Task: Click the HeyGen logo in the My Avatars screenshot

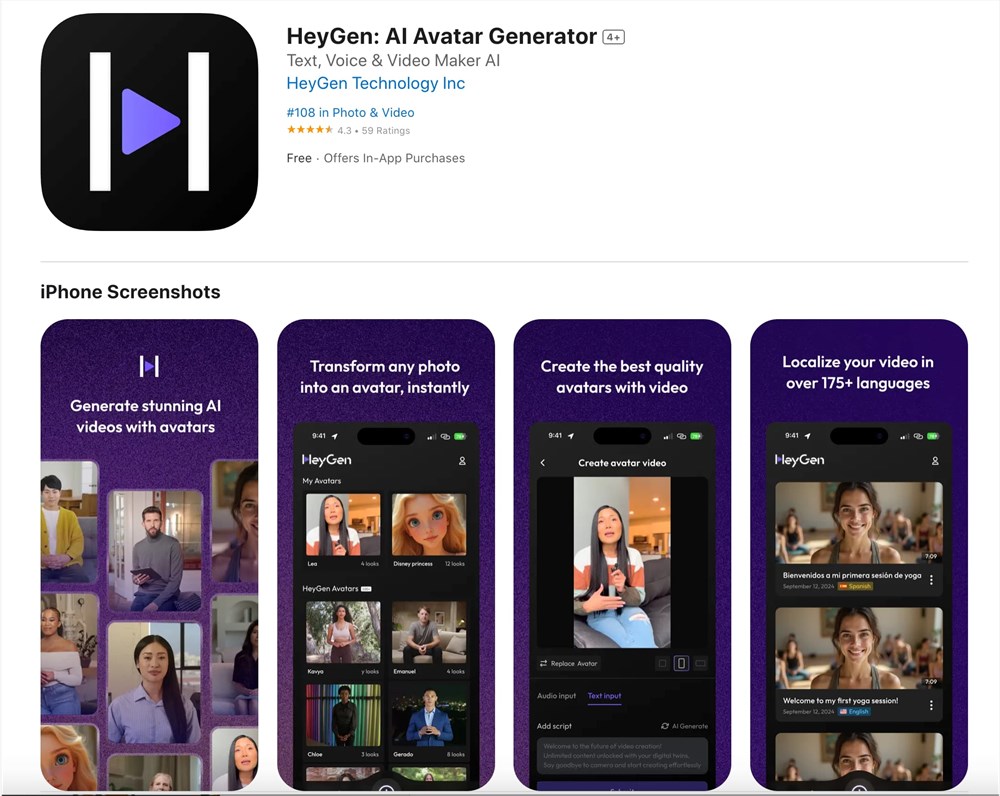Action: tap(327, 460)
